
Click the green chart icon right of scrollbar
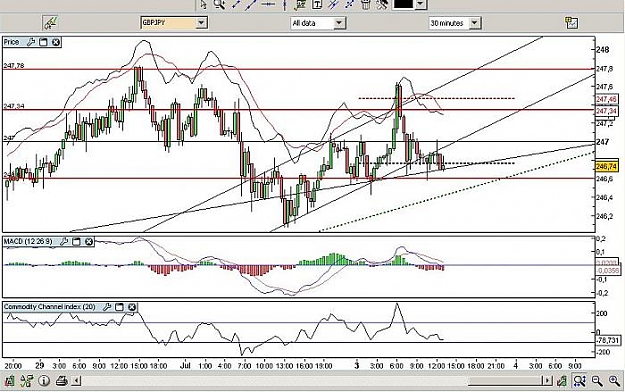[562, 381]
